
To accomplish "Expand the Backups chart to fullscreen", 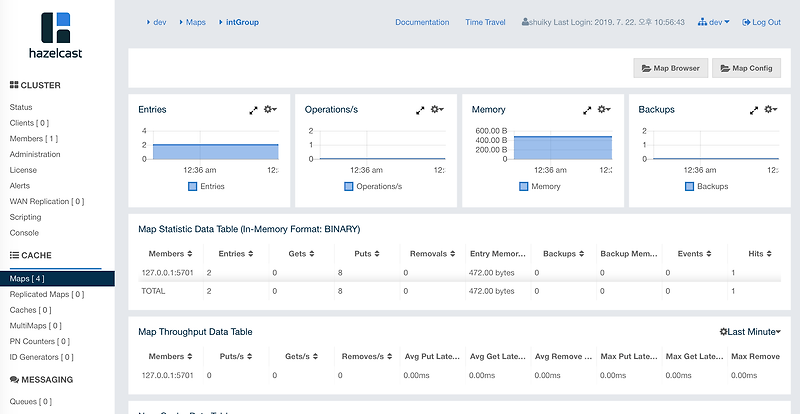I will click(754, 110).
